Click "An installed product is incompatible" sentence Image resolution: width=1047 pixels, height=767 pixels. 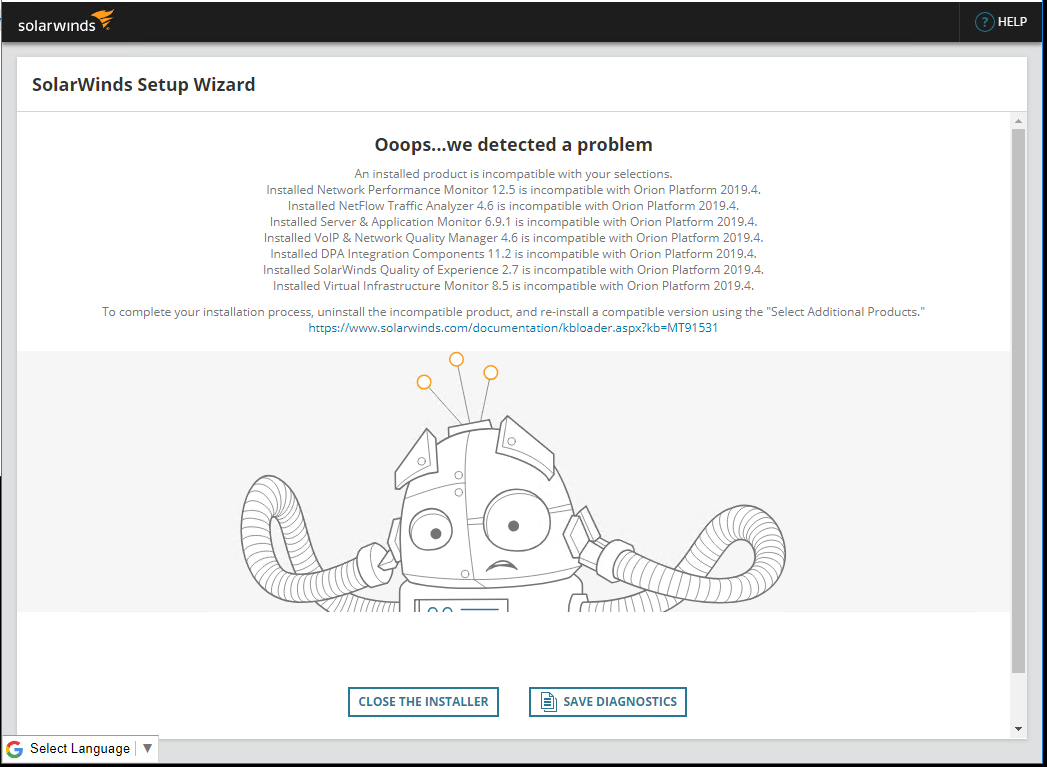click(x=513, y=174)
